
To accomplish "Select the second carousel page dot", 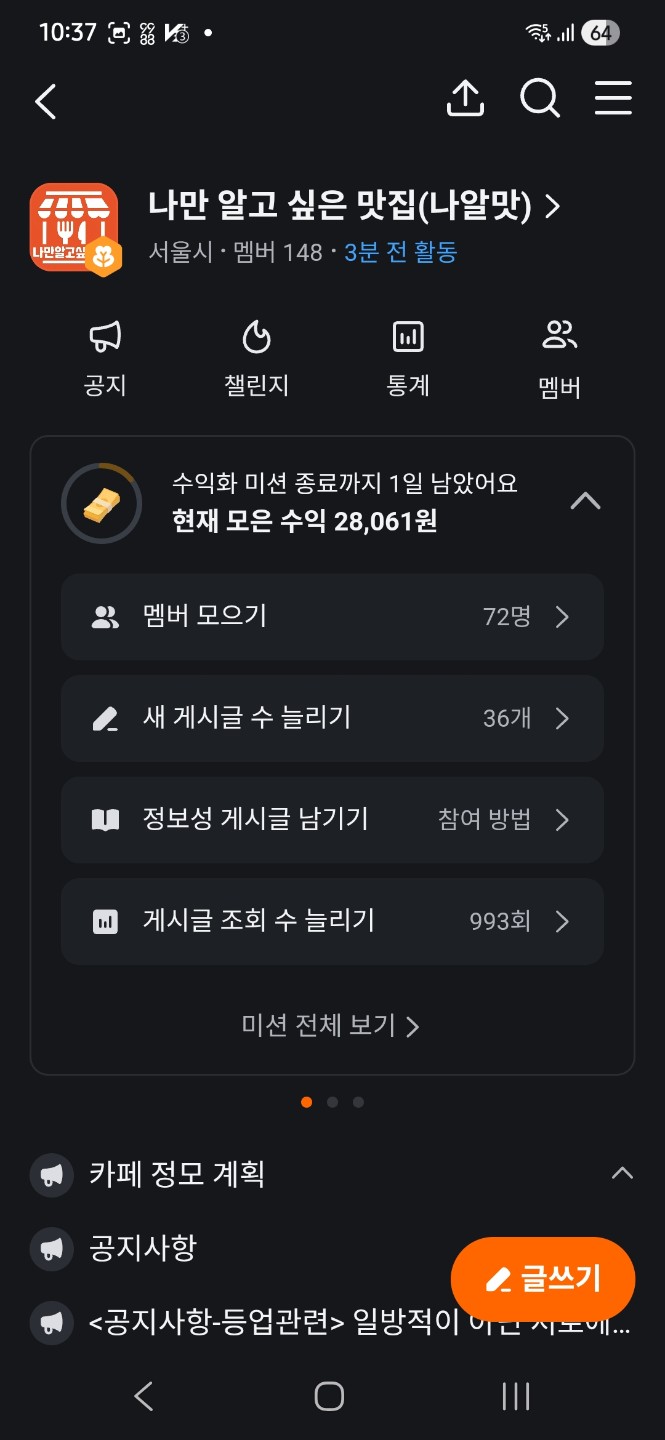I will click(332, 1102).
